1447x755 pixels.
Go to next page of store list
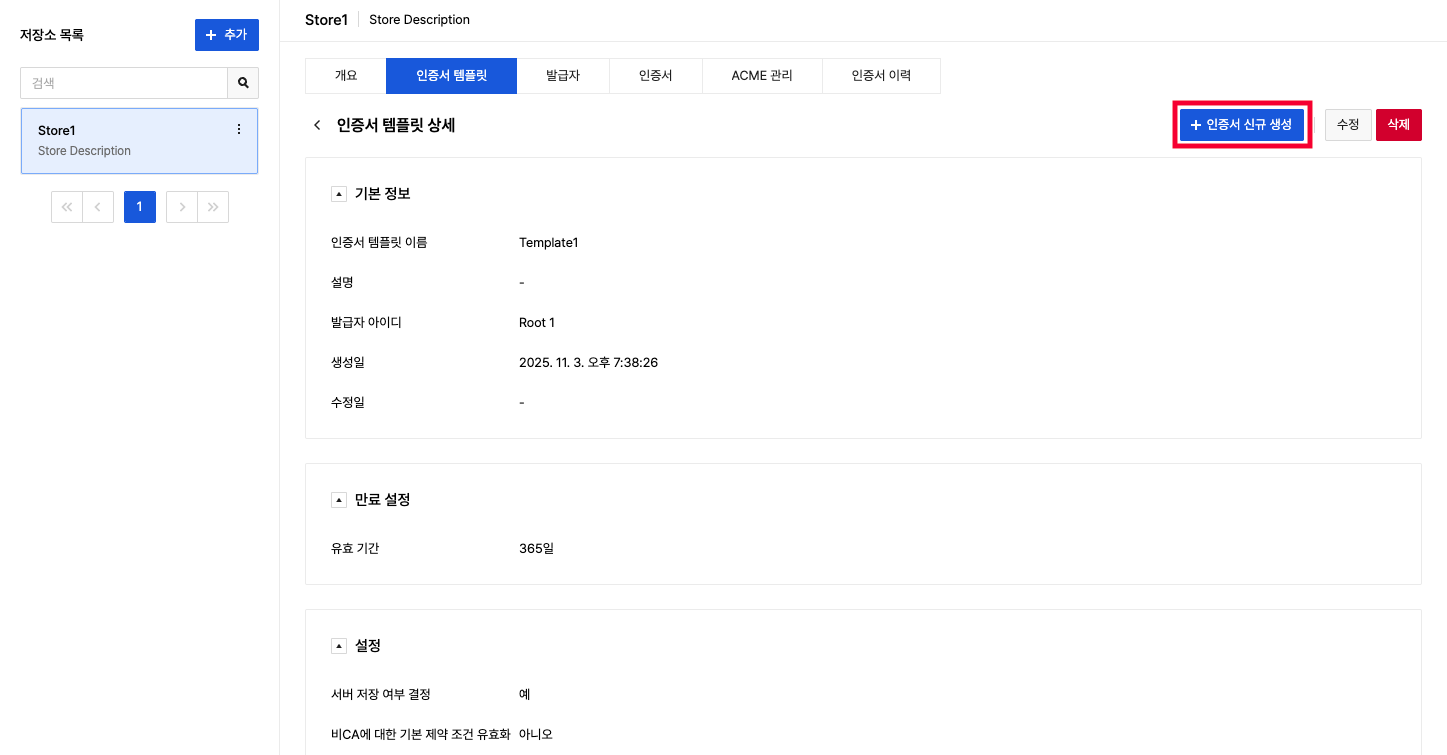coord(182,207)
